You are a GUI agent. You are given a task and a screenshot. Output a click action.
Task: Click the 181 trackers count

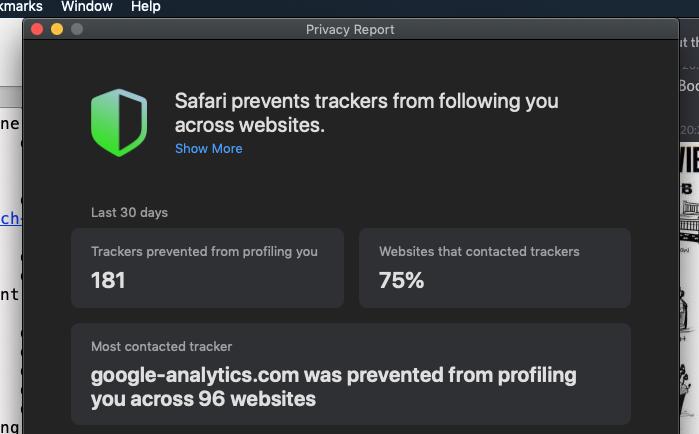(x=108, y=280)
